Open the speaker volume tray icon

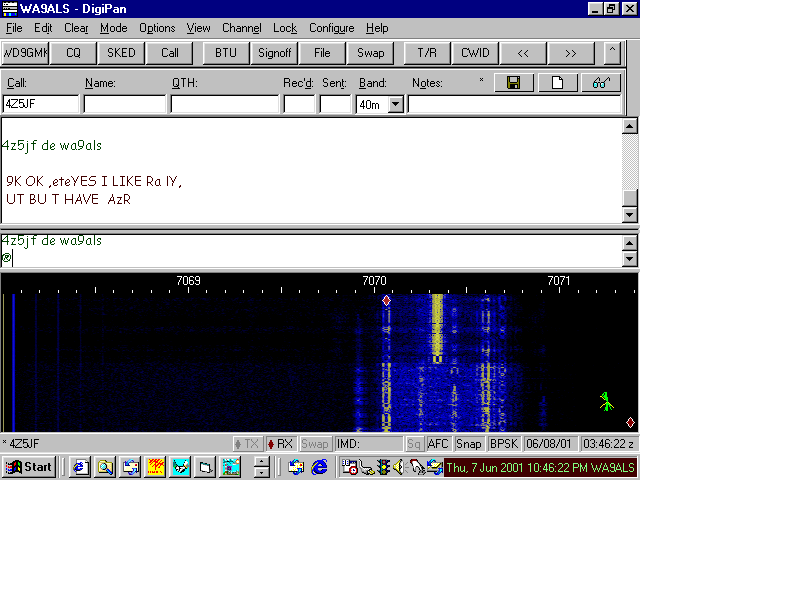(x=399, y=467)
